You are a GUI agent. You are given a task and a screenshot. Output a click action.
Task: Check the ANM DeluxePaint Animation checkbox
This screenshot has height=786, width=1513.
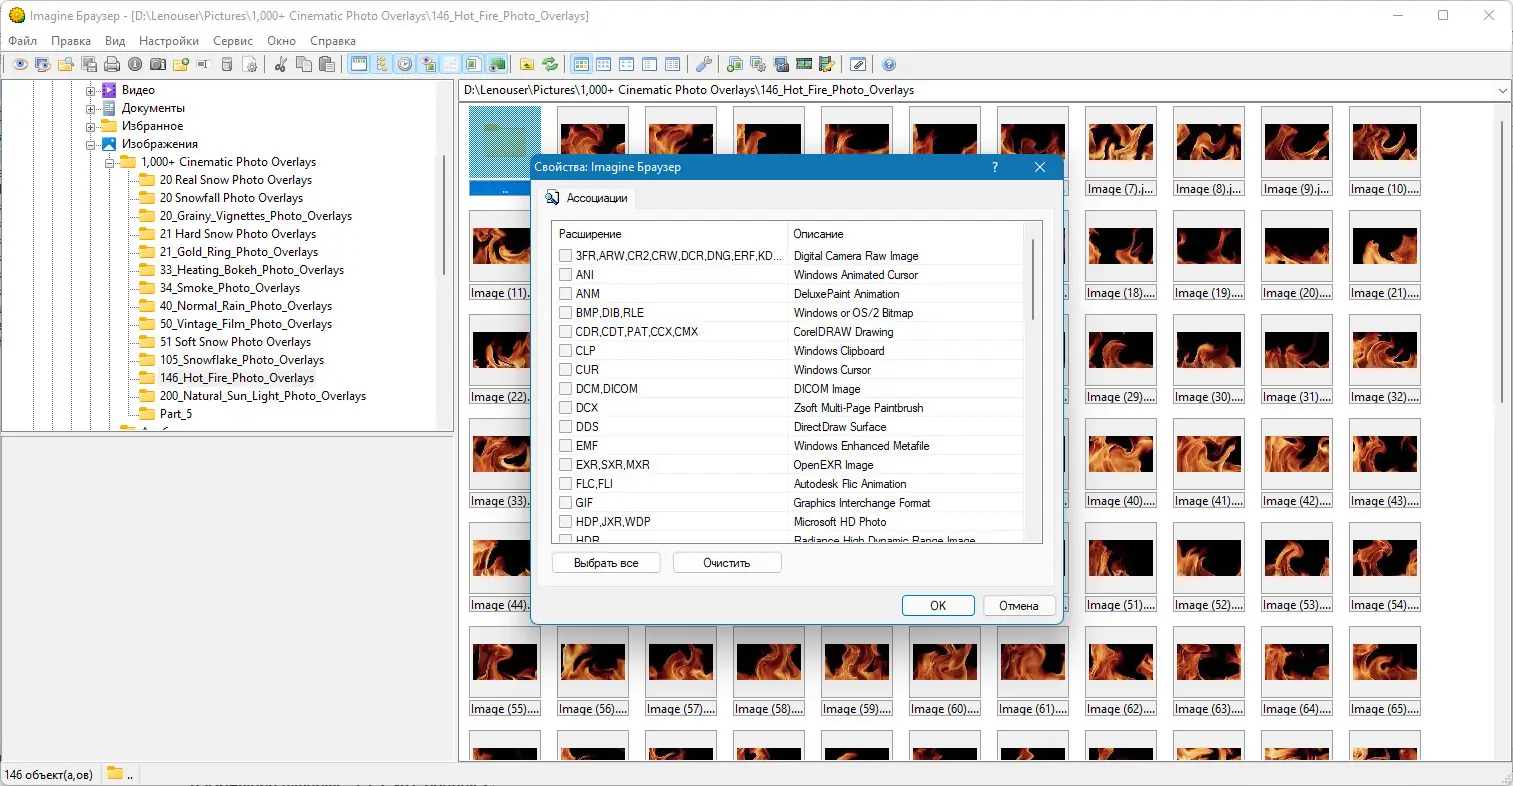coord(566,294)
